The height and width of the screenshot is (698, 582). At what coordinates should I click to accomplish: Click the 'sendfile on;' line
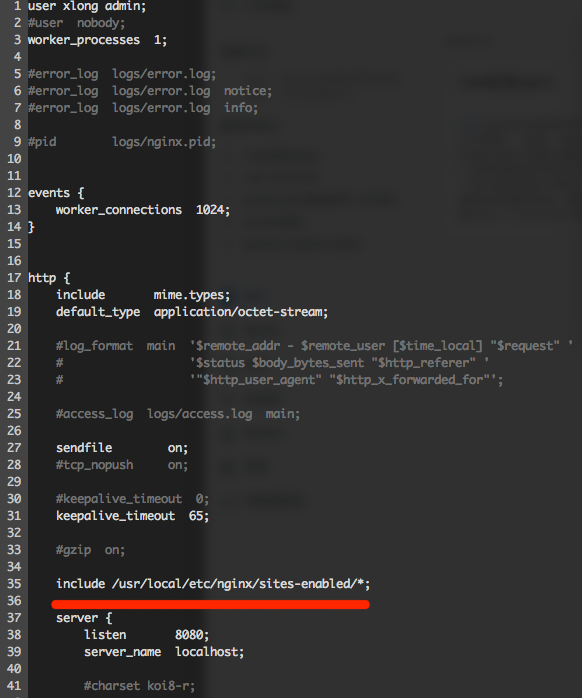tap(122, 448)
